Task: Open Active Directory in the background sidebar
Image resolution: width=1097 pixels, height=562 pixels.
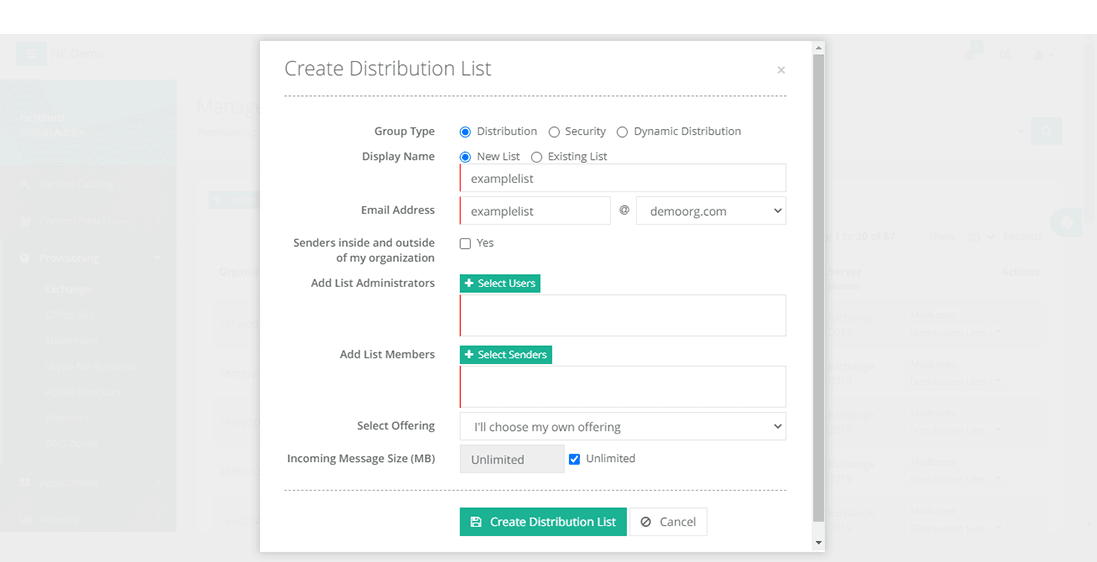Action: click(83, 392)
